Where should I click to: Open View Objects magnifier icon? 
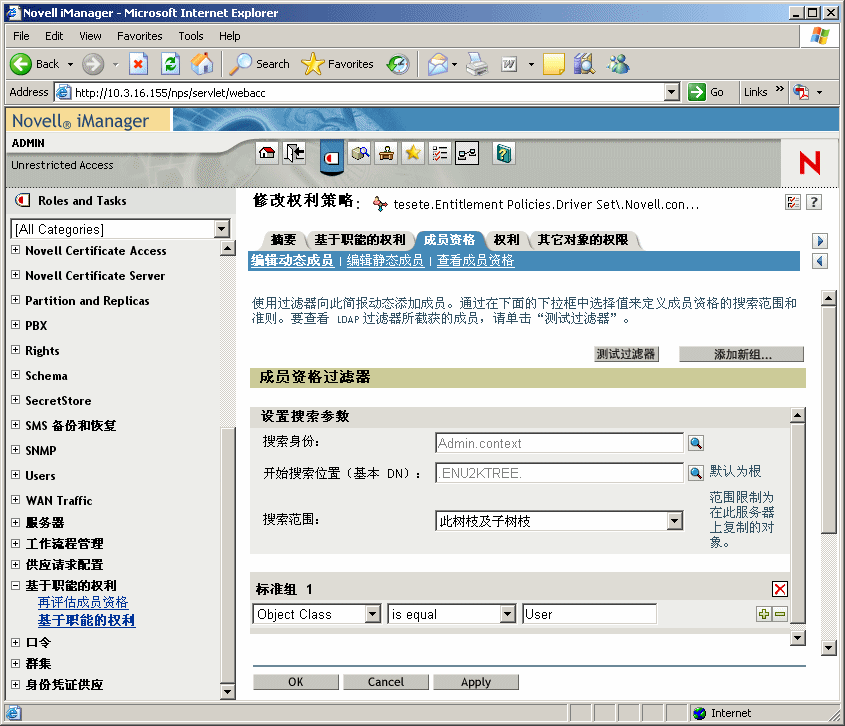(360, 153)
